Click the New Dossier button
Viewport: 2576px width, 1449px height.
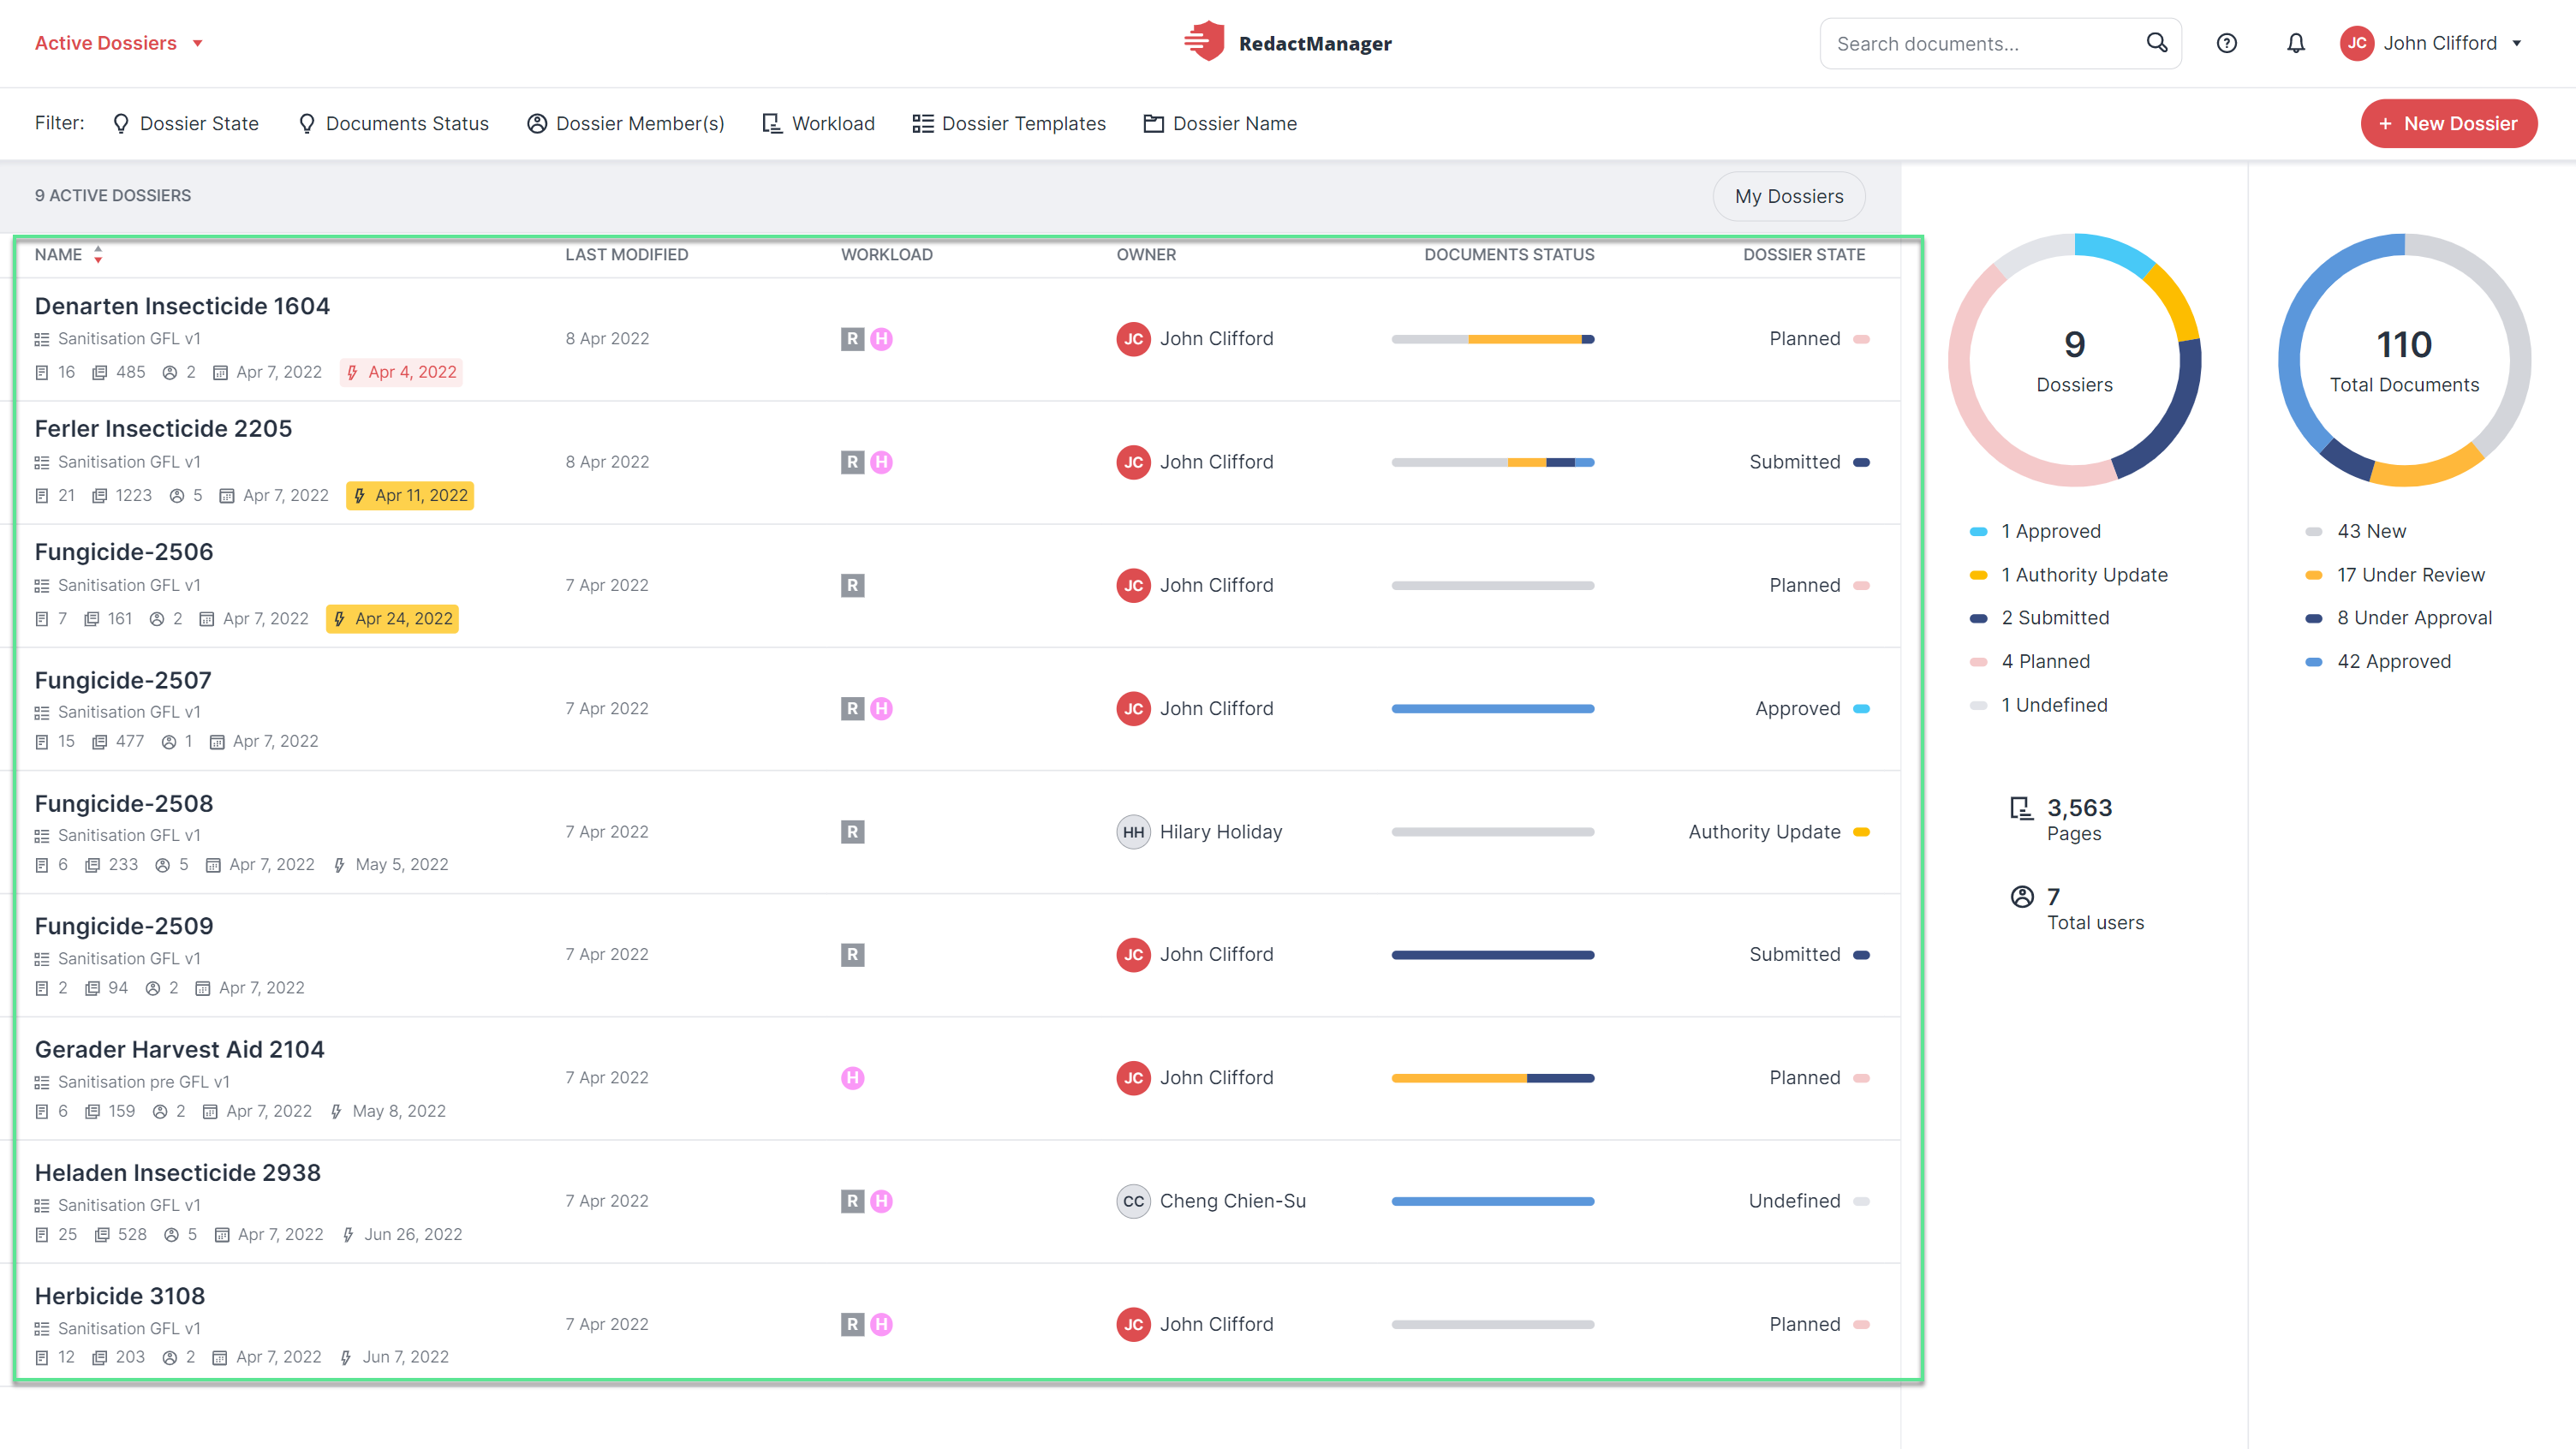[x=2449, y=123]
